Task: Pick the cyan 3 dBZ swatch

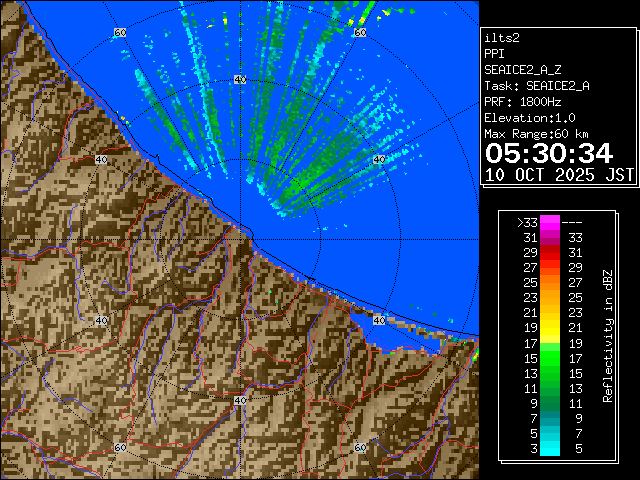Action: 550,447
